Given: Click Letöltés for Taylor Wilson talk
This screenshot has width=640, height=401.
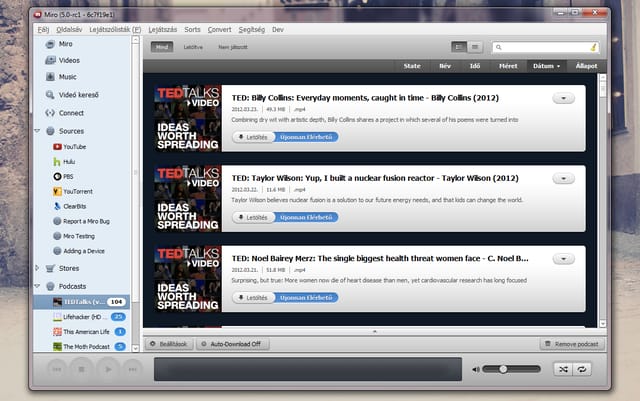Looking at the screenshot, I should coord(253,217).
